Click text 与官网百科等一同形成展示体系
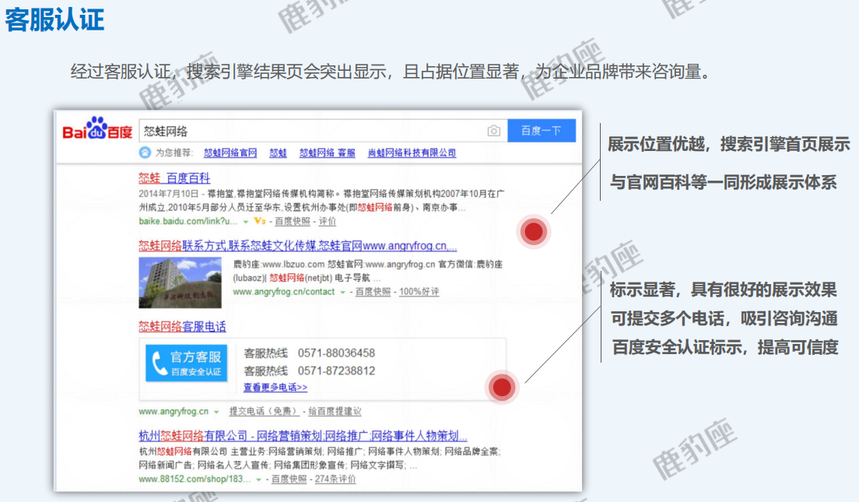 click(723, 182)
